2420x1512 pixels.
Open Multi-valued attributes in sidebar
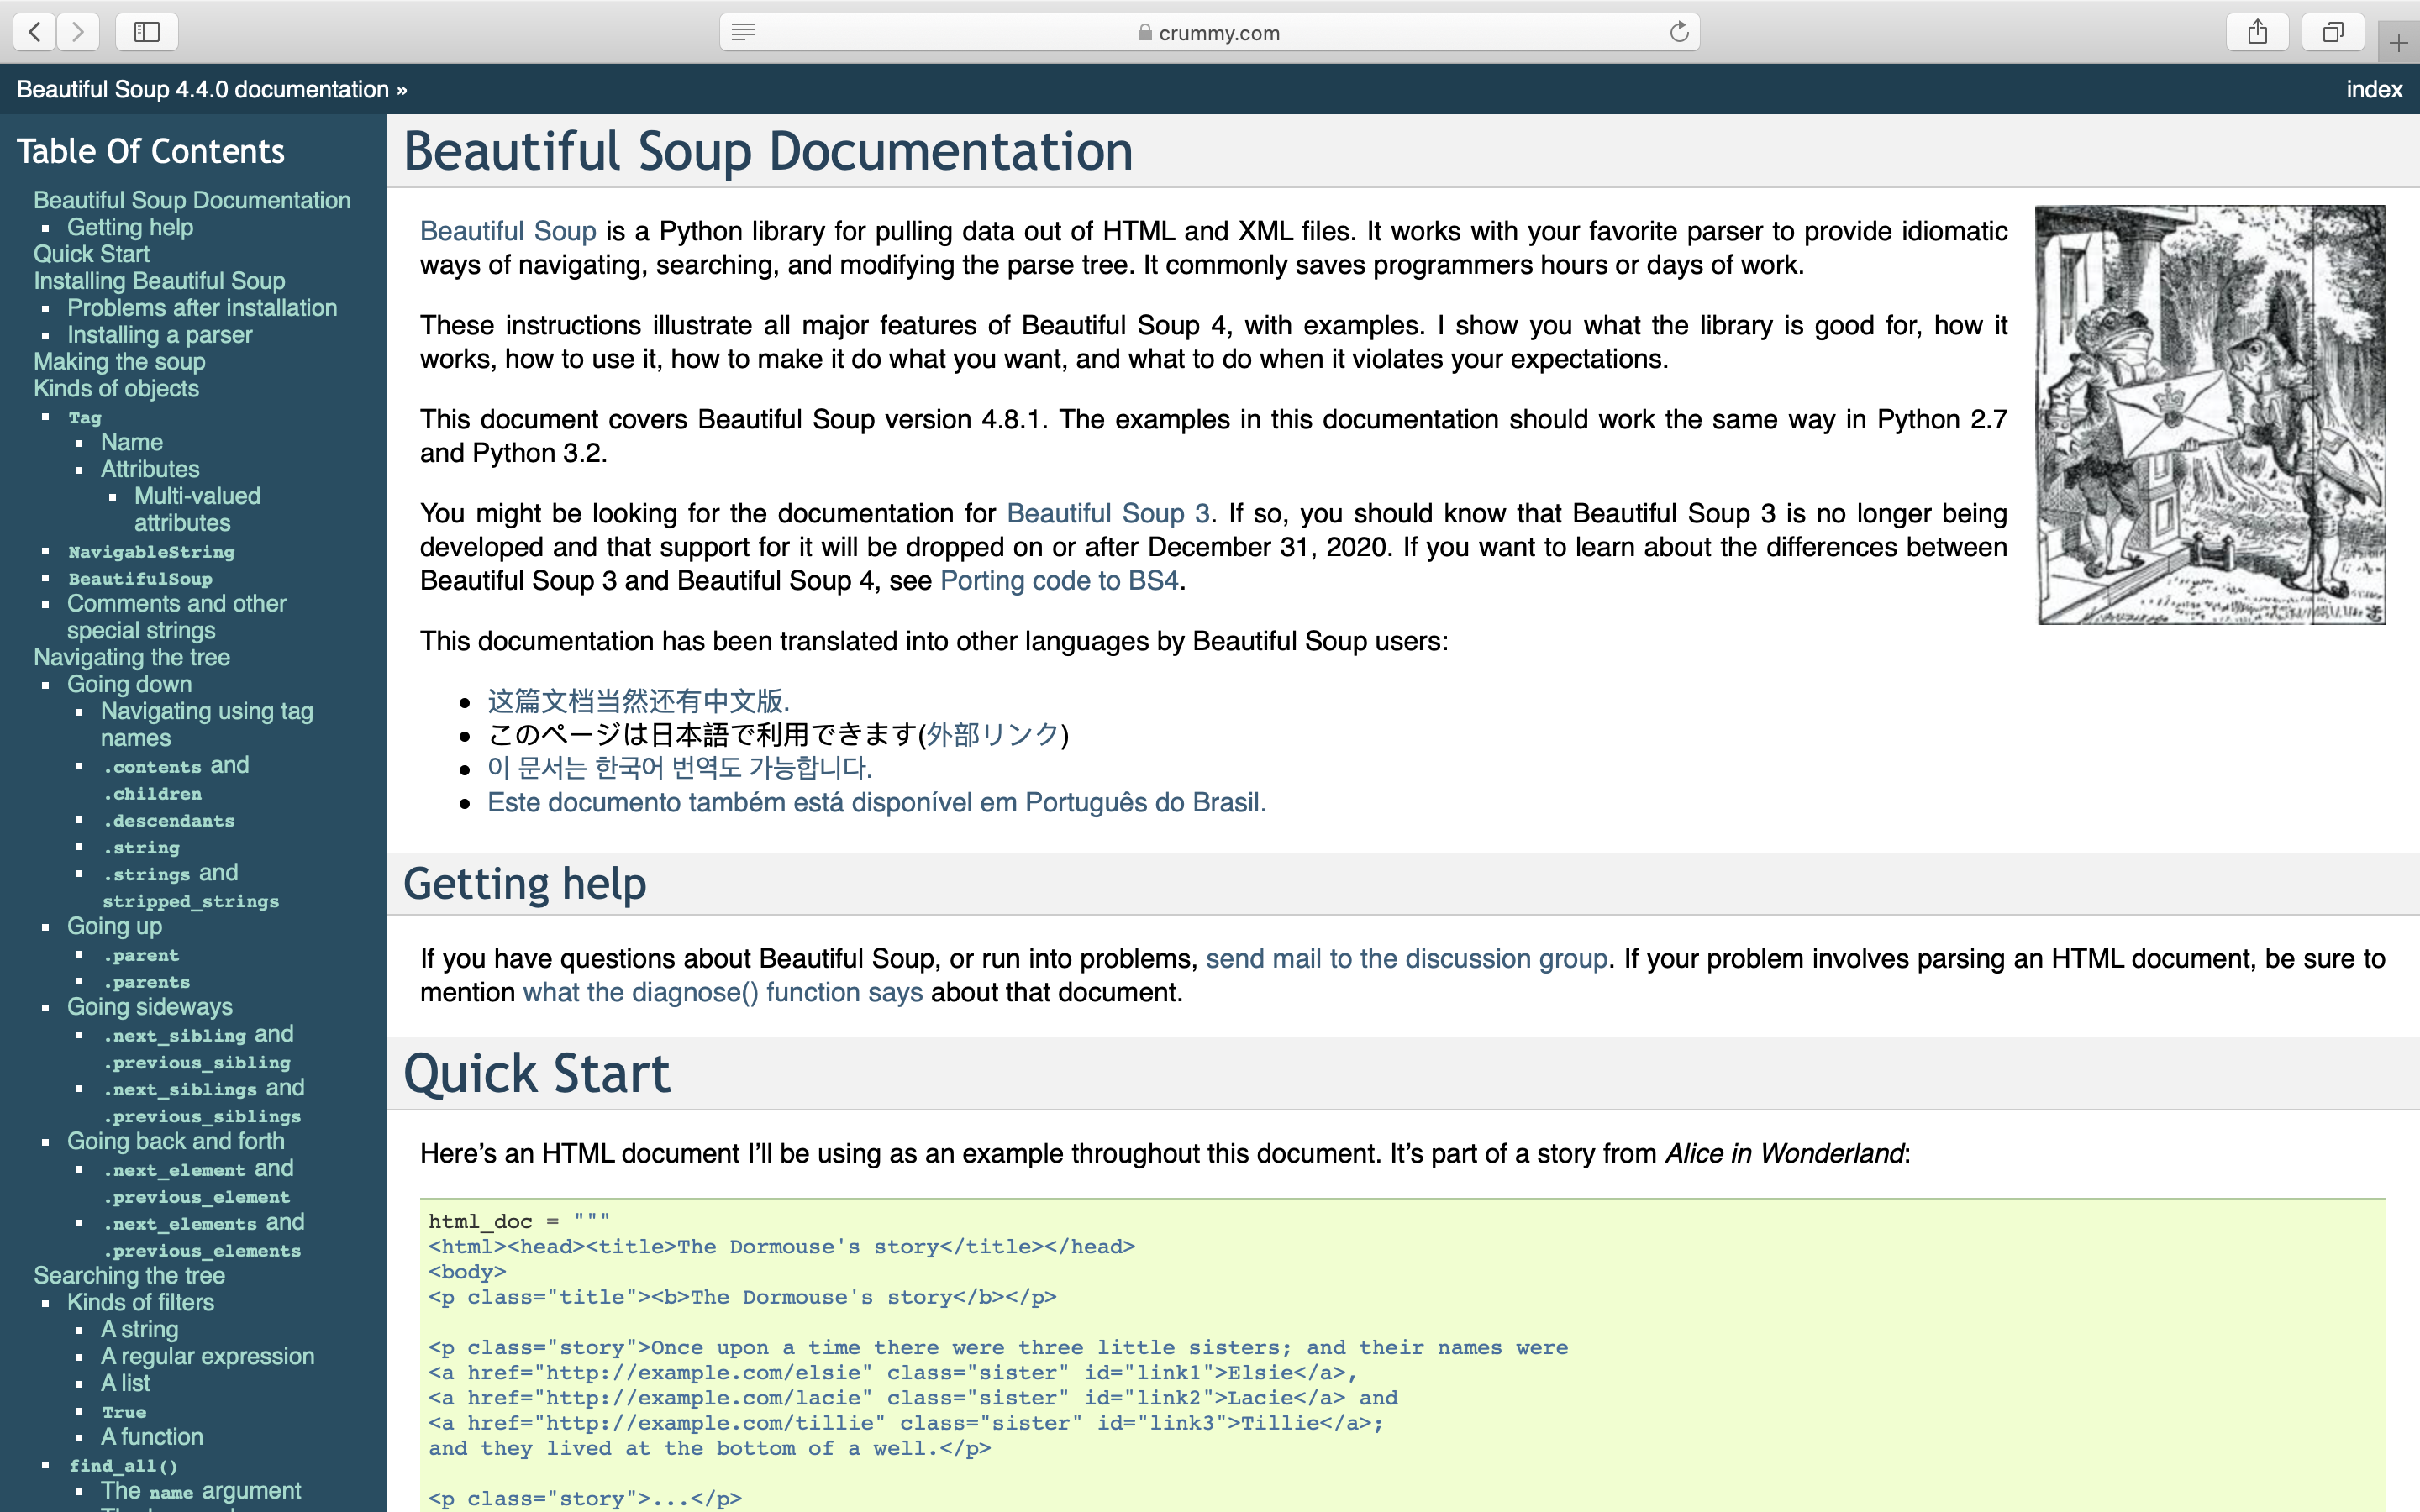click(197, 509)
